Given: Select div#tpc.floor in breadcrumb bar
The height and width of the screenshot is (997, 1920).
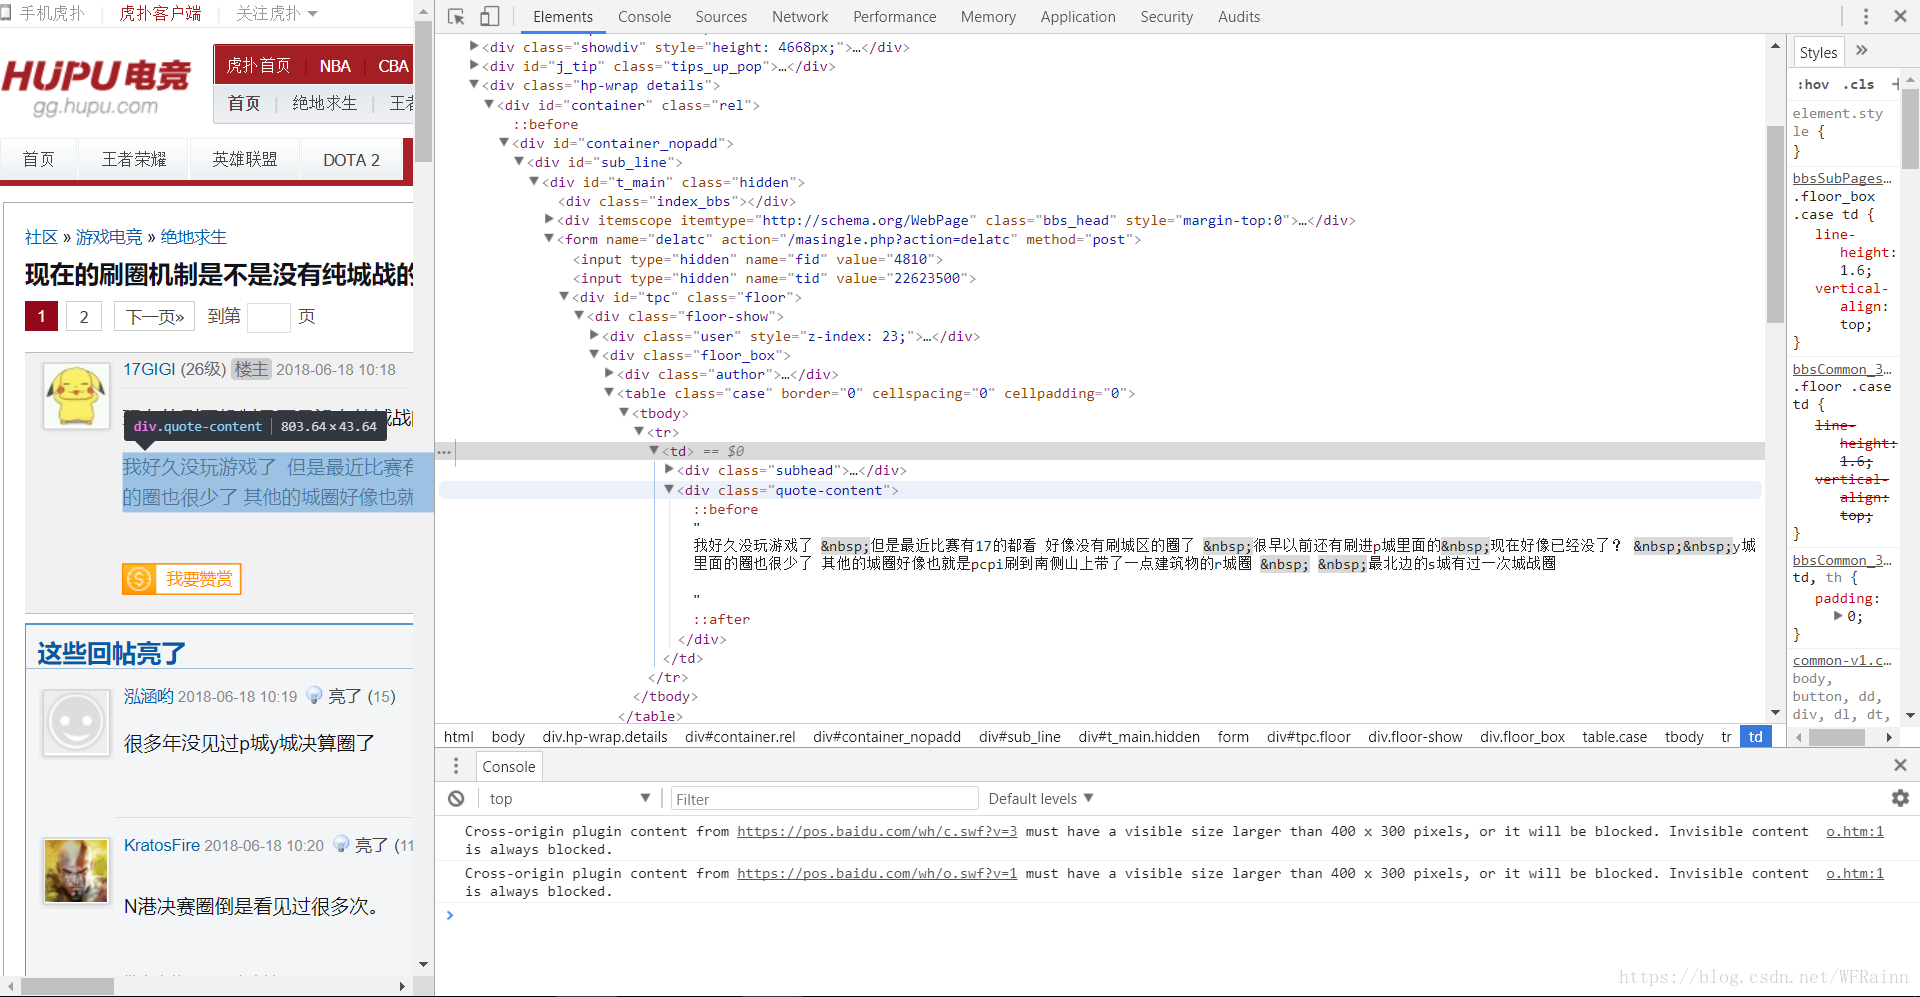Looking at the screenshot, I should tap(1308, 736).
